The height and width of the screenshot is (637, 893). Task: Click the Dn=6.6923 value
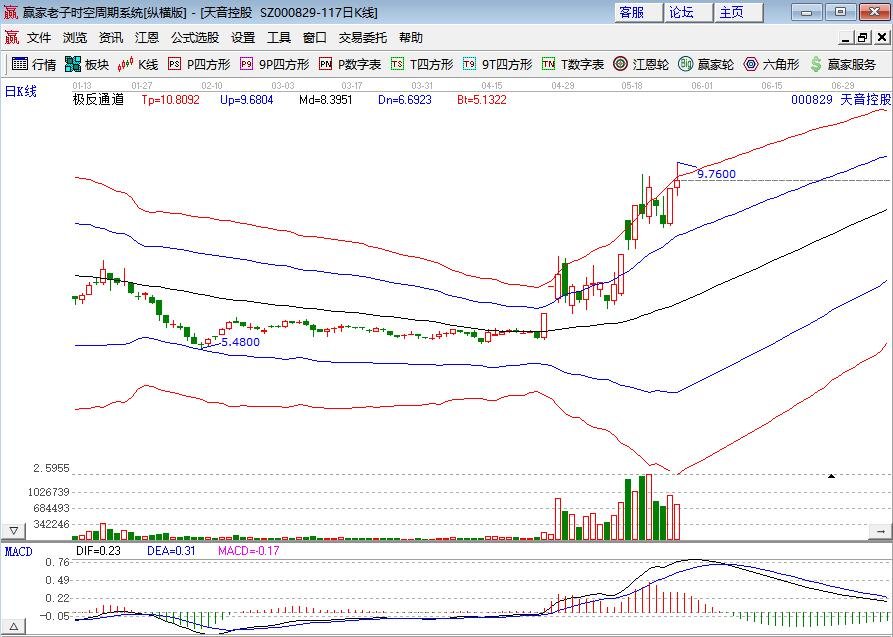(x=405, y=100)
